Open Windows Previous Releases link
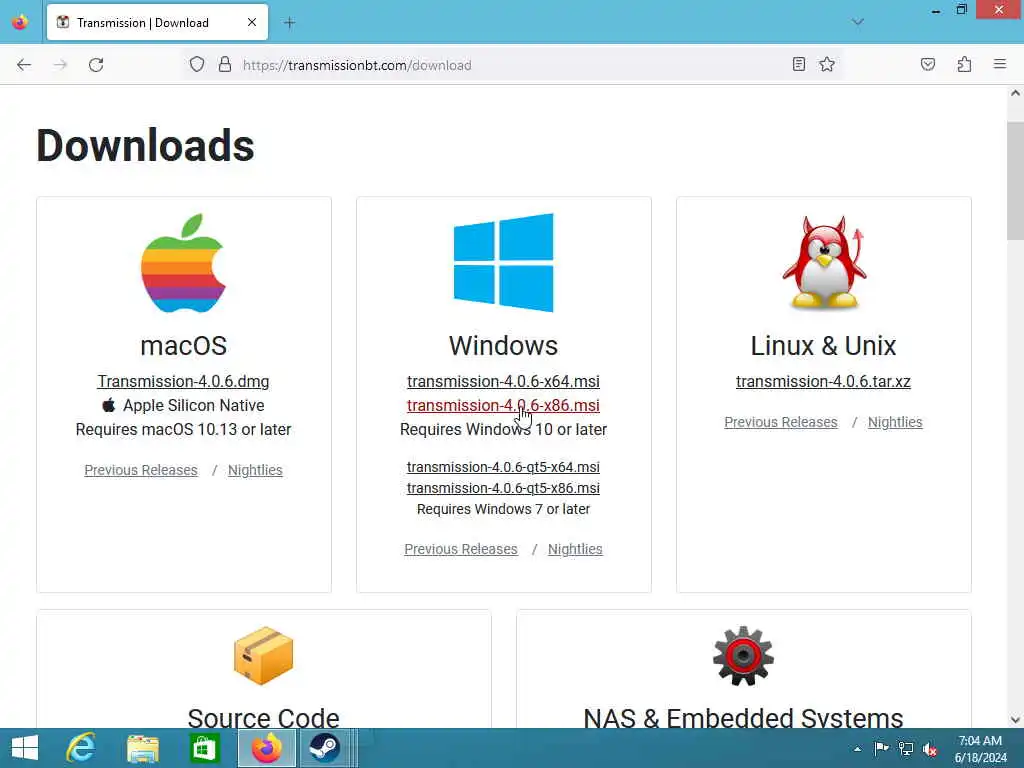The height and width of the screenshot is (768, 1024). click(461, 549)
